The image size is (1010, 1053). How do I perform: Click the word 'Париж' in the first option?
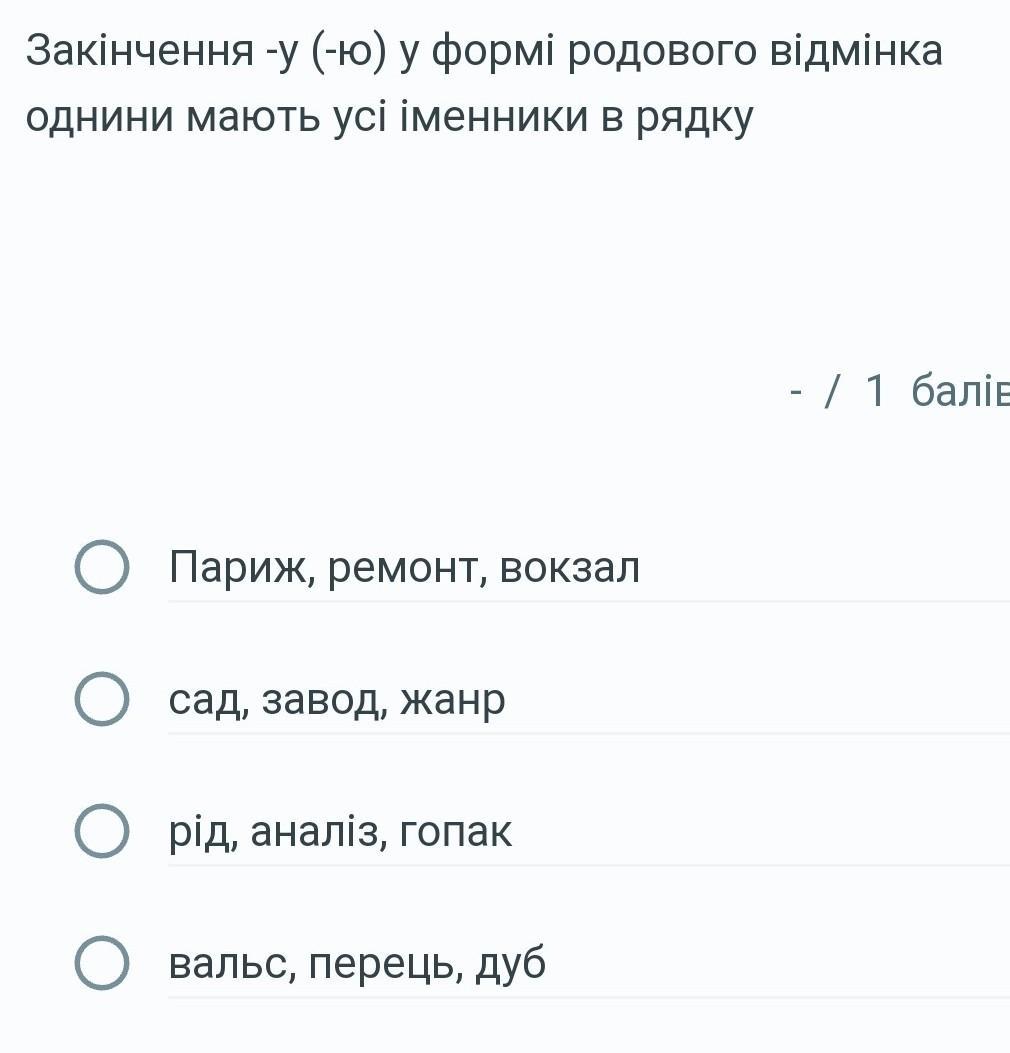pos(242,568)
